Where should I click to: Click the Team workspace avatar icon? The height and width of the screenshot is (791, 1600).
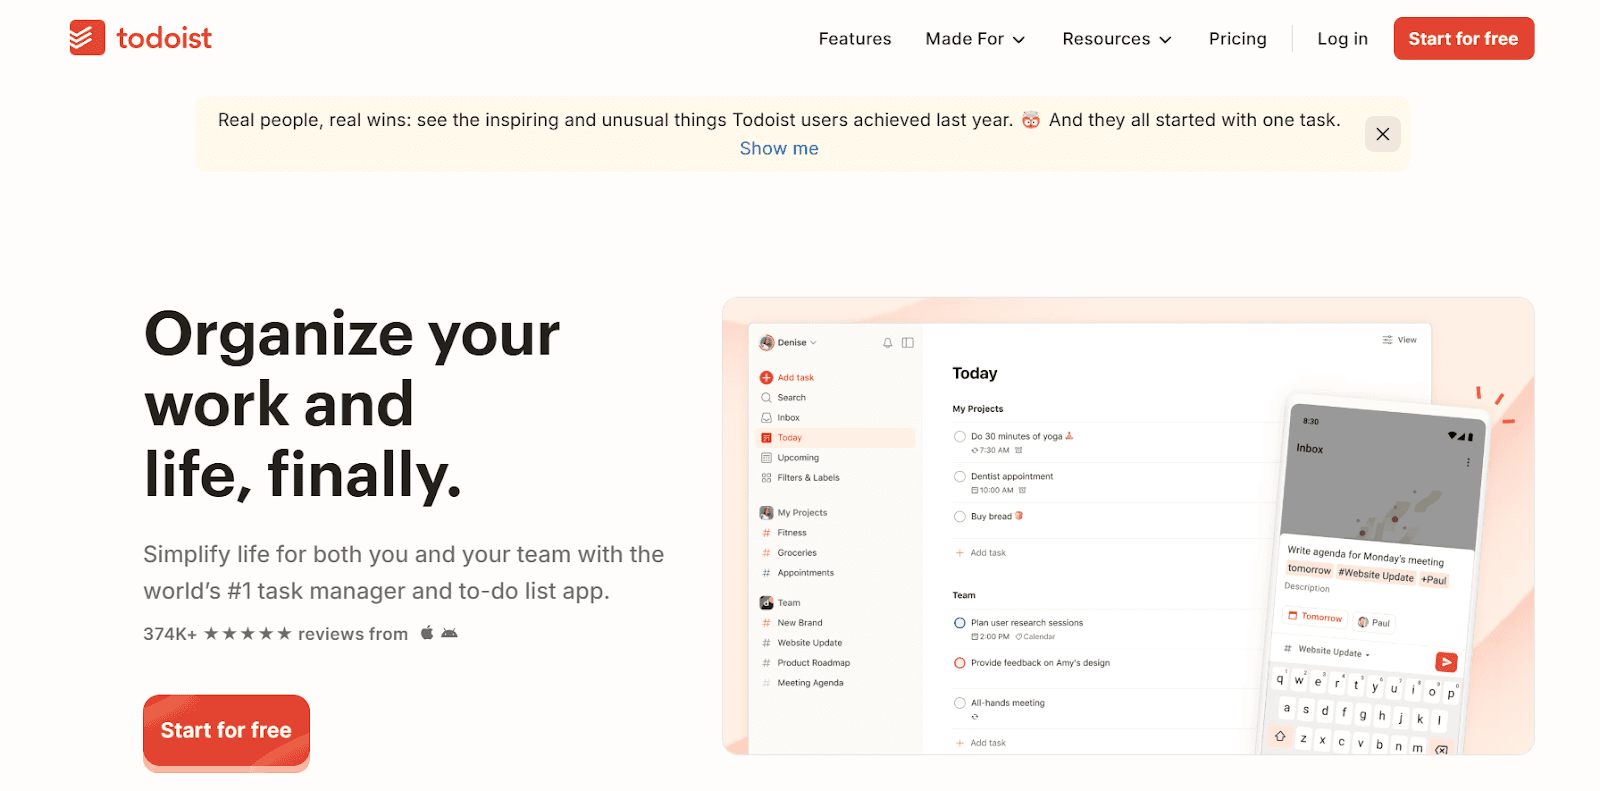click(766, 603)
